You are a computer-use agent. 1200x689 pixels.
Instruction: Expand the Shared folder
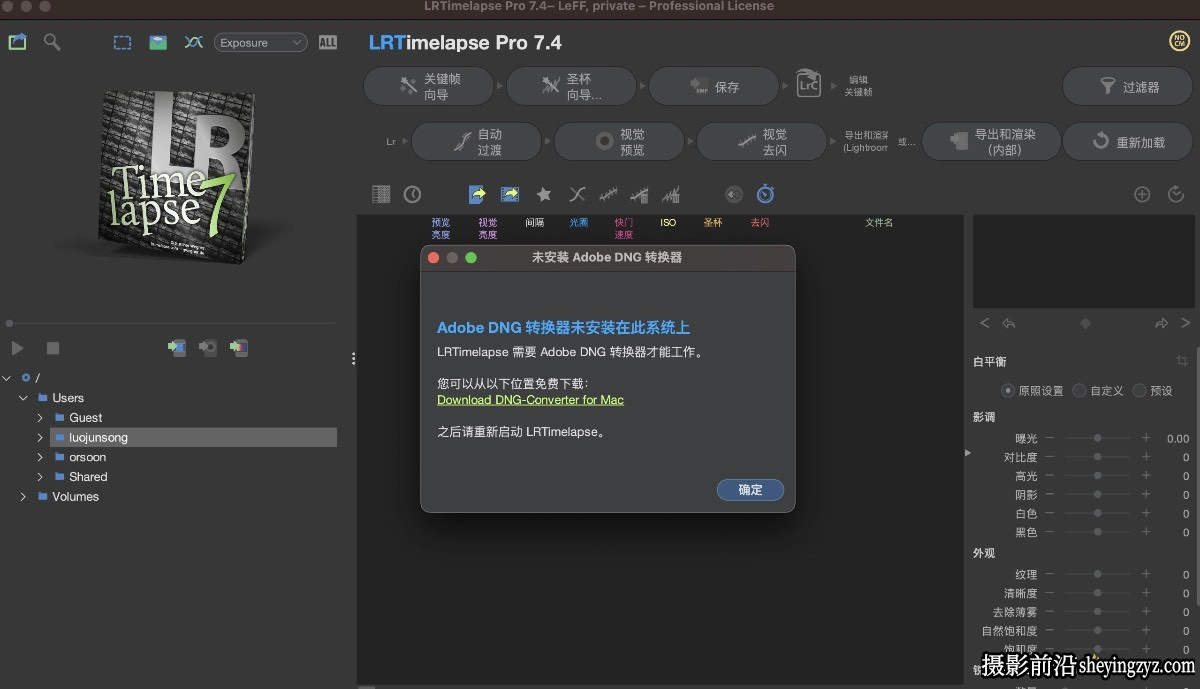pyautogui.click(x=40, y=477)
